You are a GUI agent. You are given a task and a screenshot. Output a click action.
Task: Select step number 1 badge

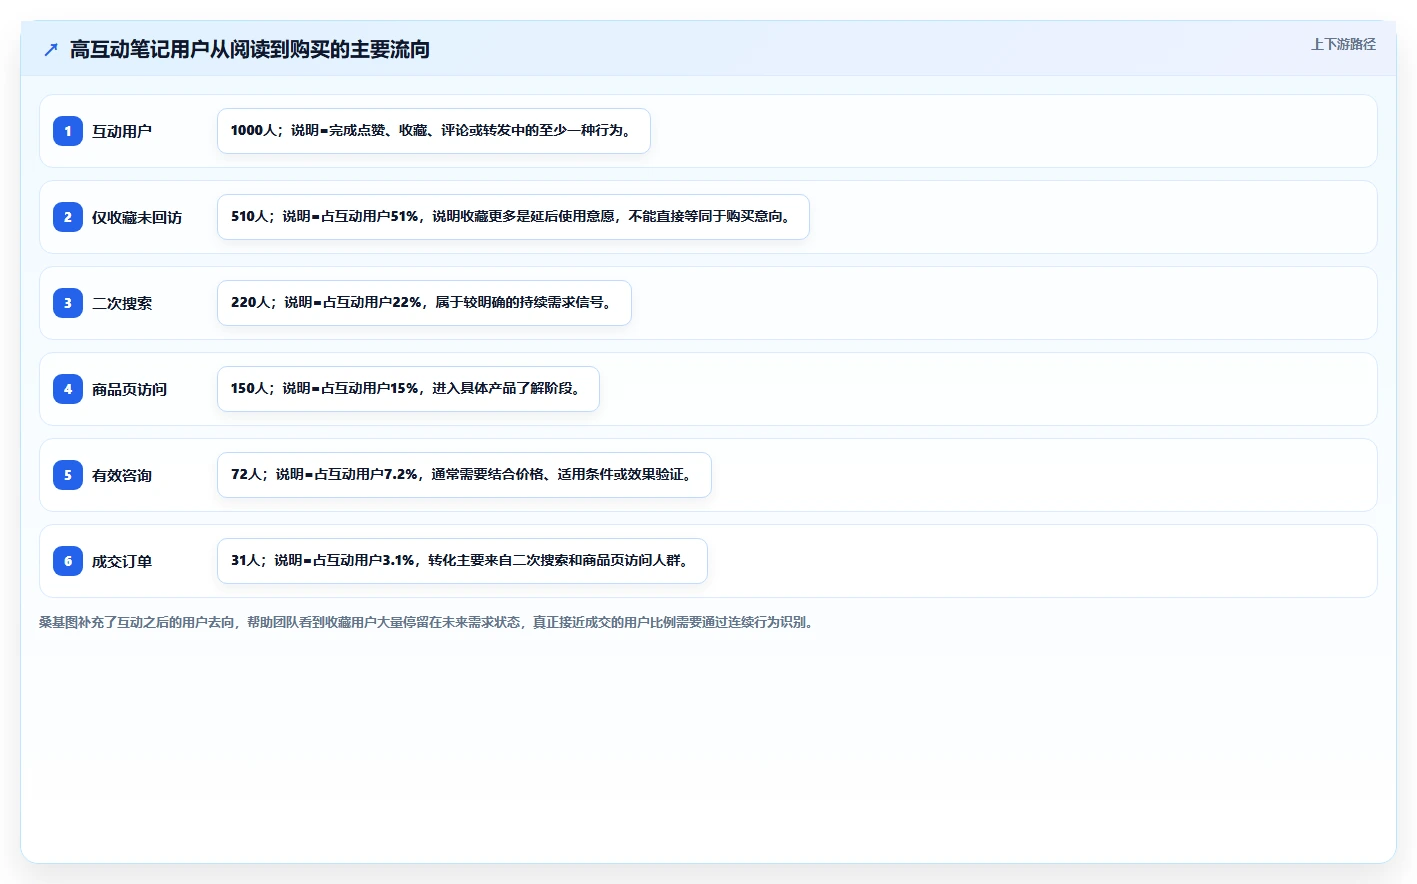click(x=68, y=131)
